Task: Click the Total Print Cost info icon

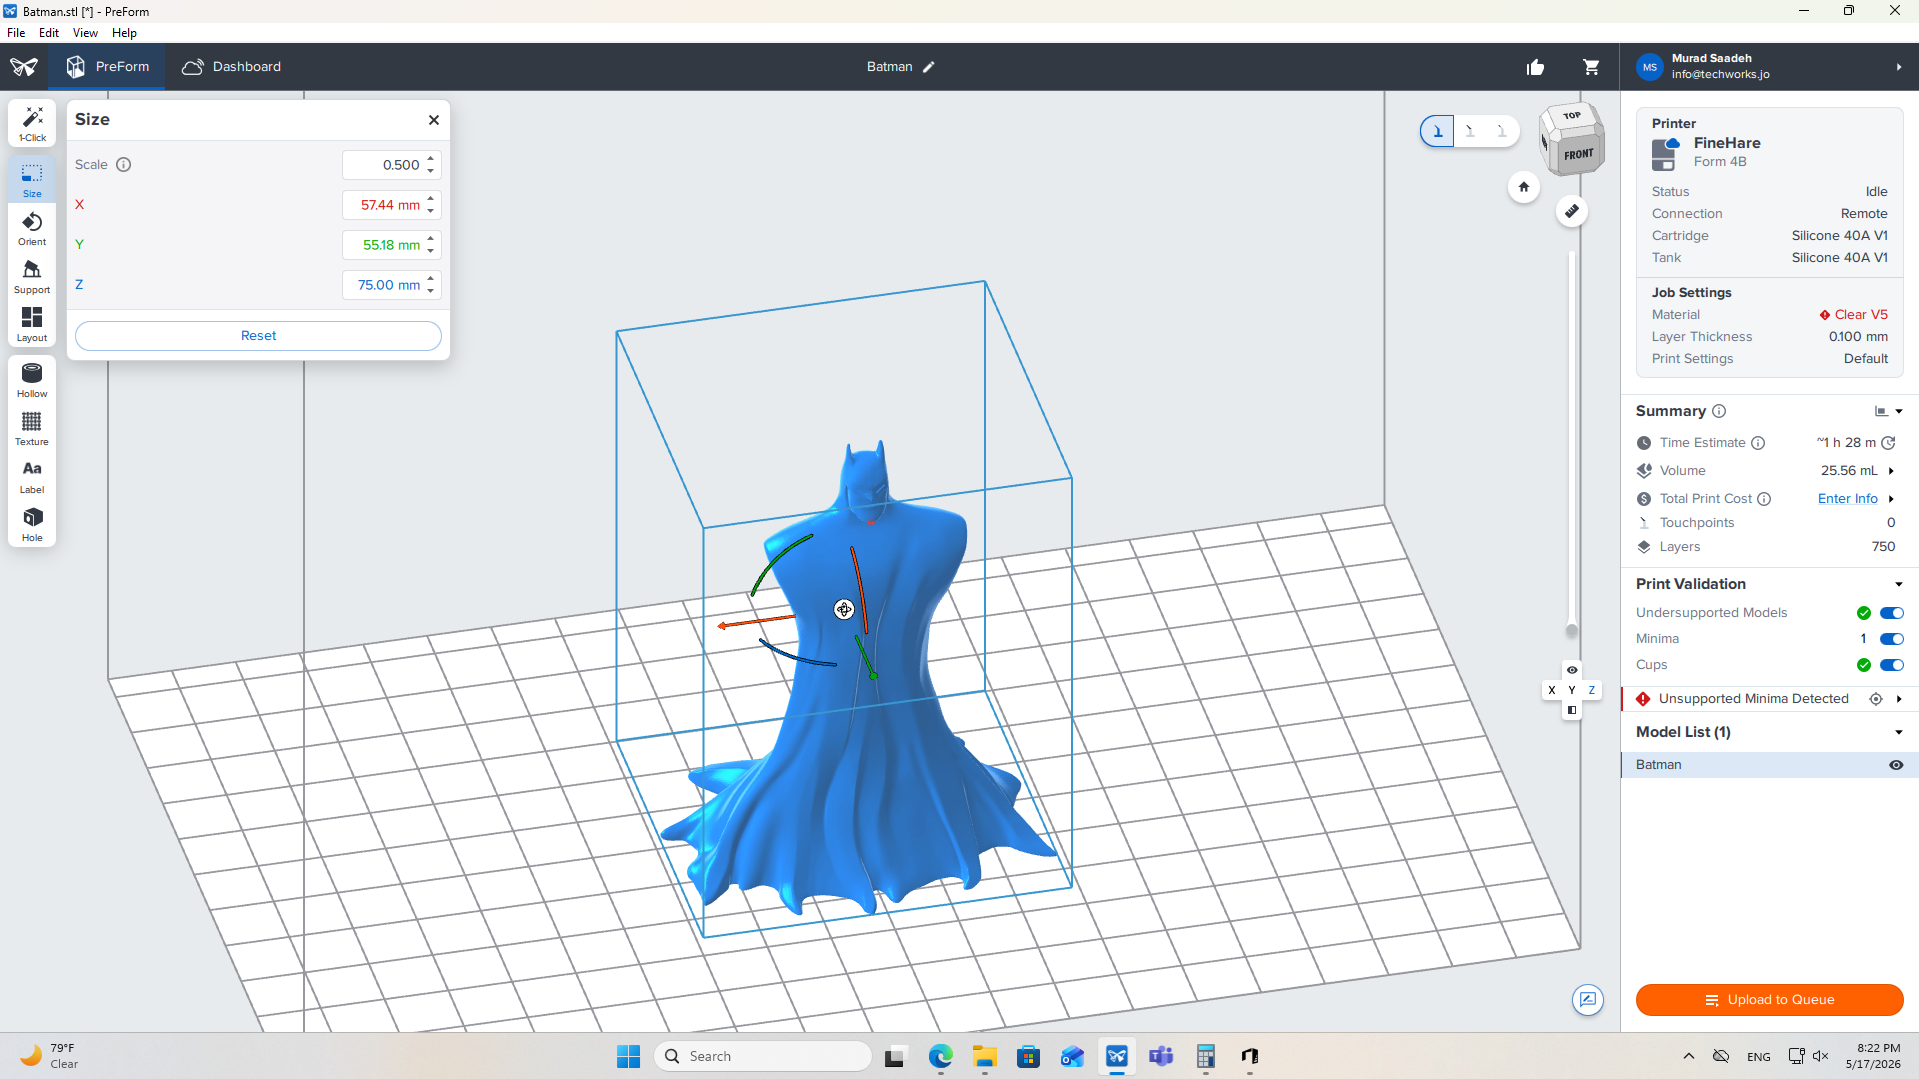Action: point(1764,499)
